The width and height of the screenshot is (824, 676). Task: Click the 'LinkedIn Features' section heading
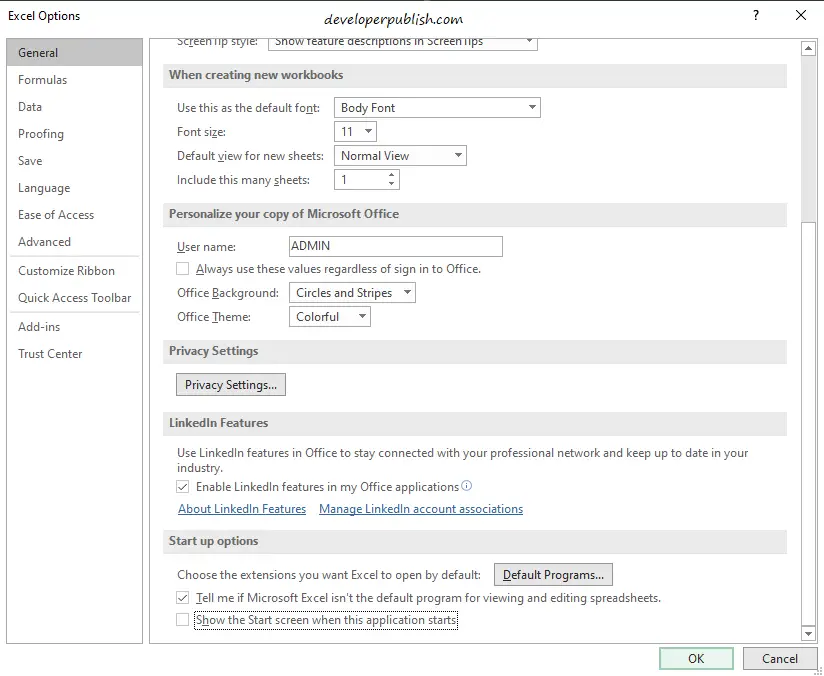click(219, 423)
